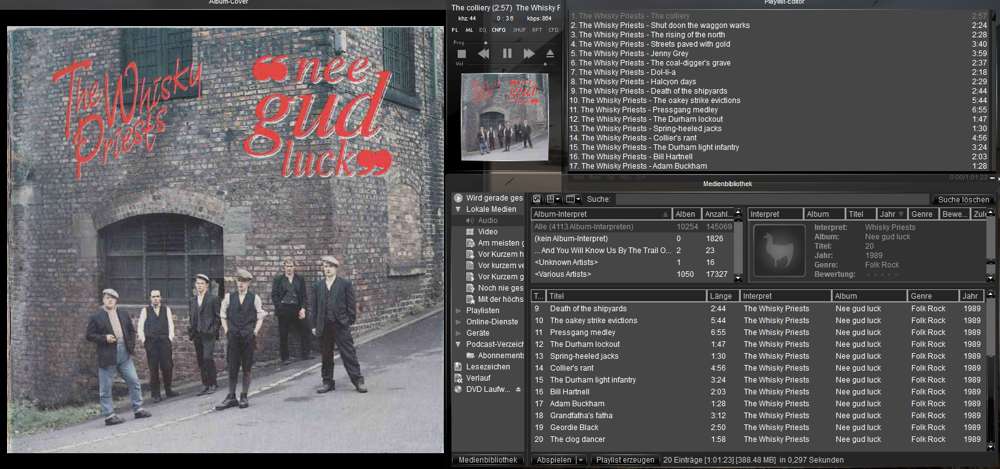
Task: Skip to the previous track
Action: click(484, 54)
